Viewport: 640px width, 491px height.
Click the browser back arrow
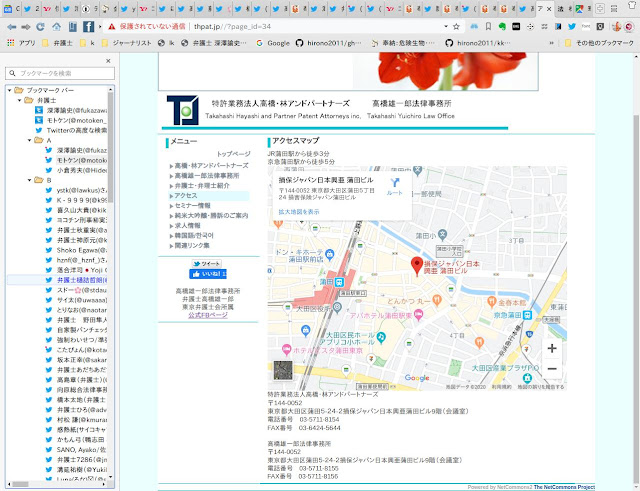click(11, 27)
